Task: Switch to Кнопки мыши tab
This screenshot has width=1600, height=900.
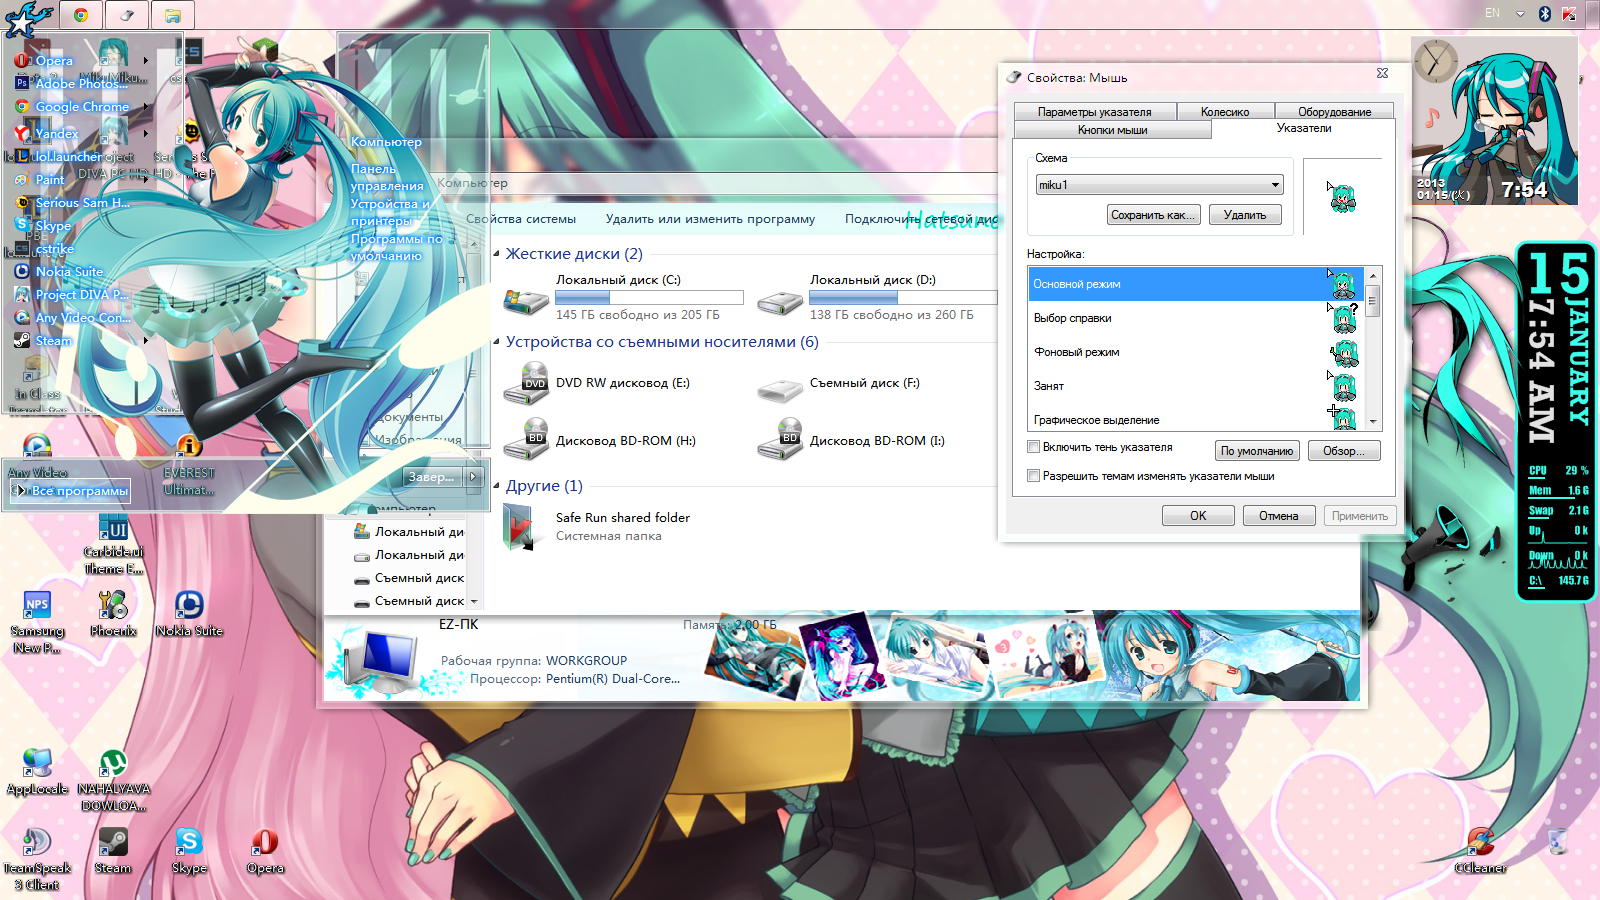Action: [x=1112, y=130]
